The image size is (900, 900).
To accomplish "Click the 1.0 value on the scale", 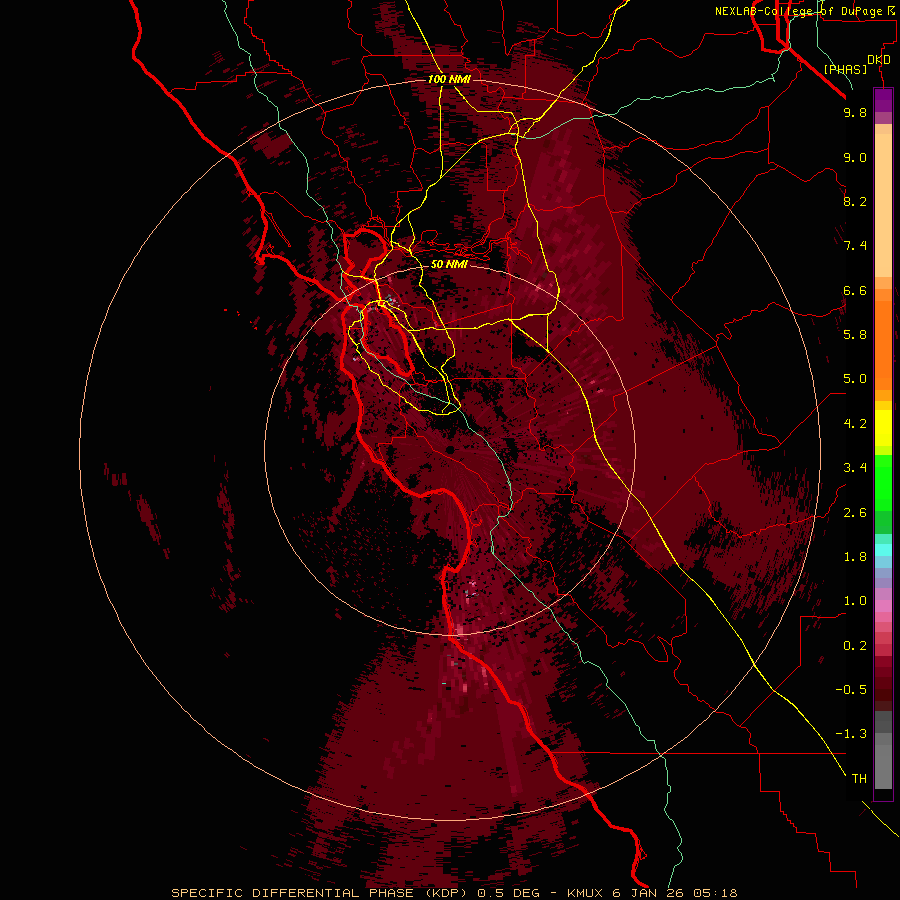I will (855, 601).
